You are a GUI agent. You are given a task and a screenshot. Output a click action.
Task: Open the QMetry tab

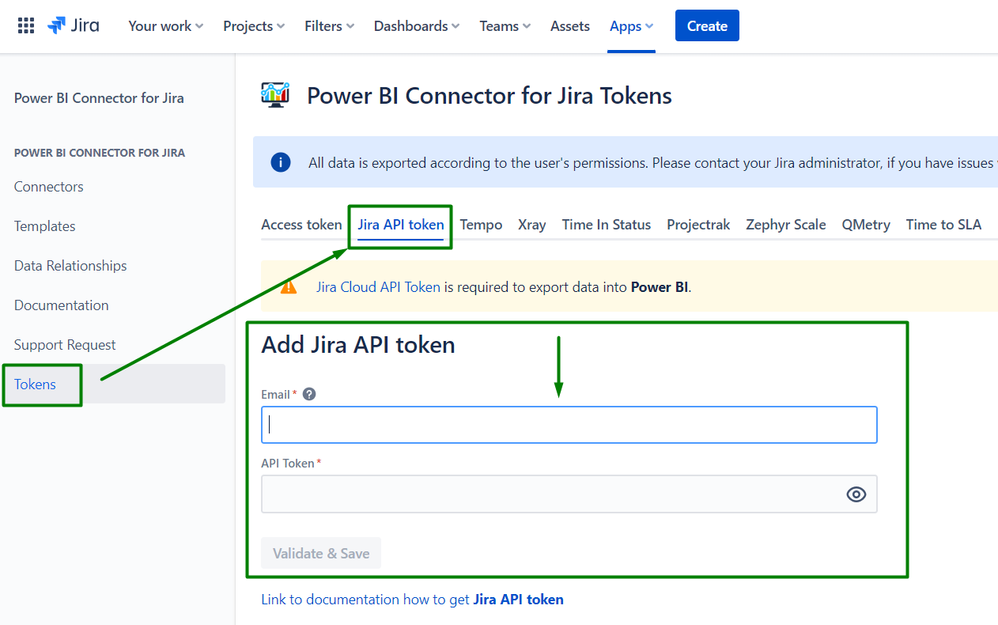pos(866,225)
